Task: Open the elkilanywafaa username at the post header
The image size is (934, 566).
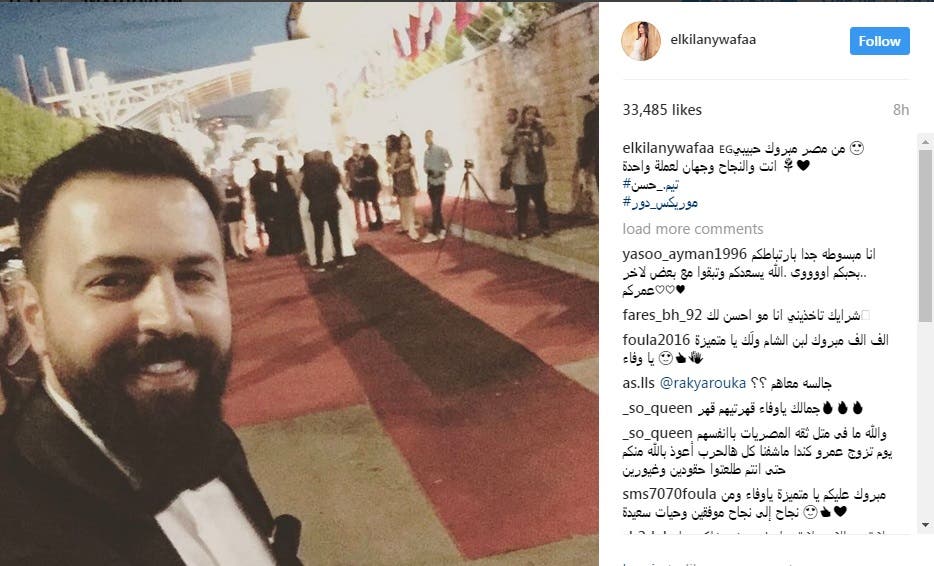Action: 713,39
